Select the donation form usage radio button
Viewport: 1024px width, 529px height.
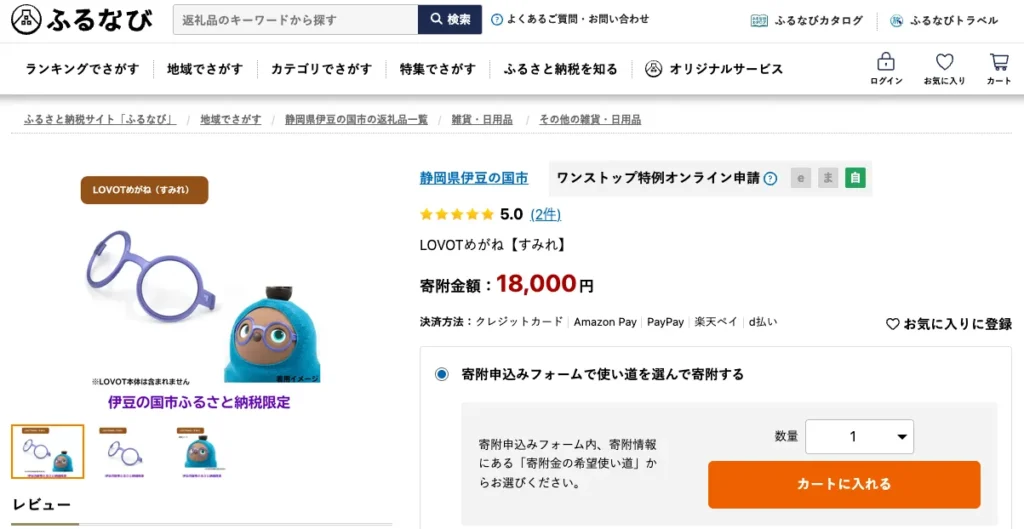click(442, 374)
